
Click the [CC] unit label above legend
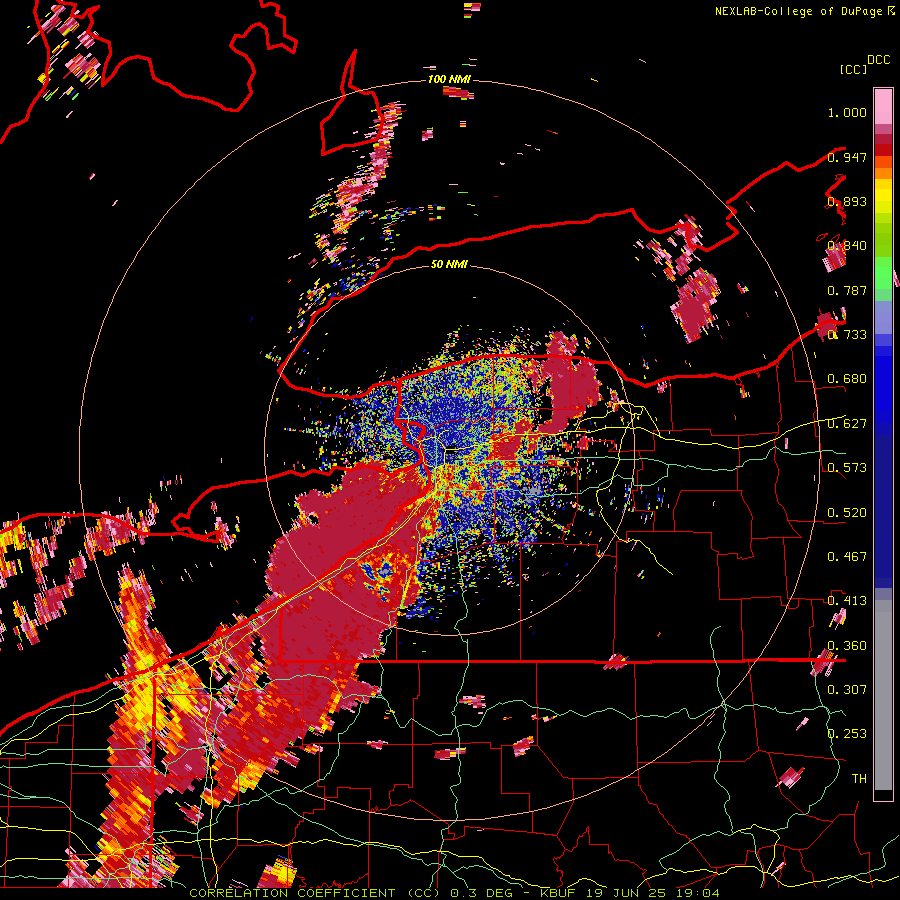click(x=853, y=69)
